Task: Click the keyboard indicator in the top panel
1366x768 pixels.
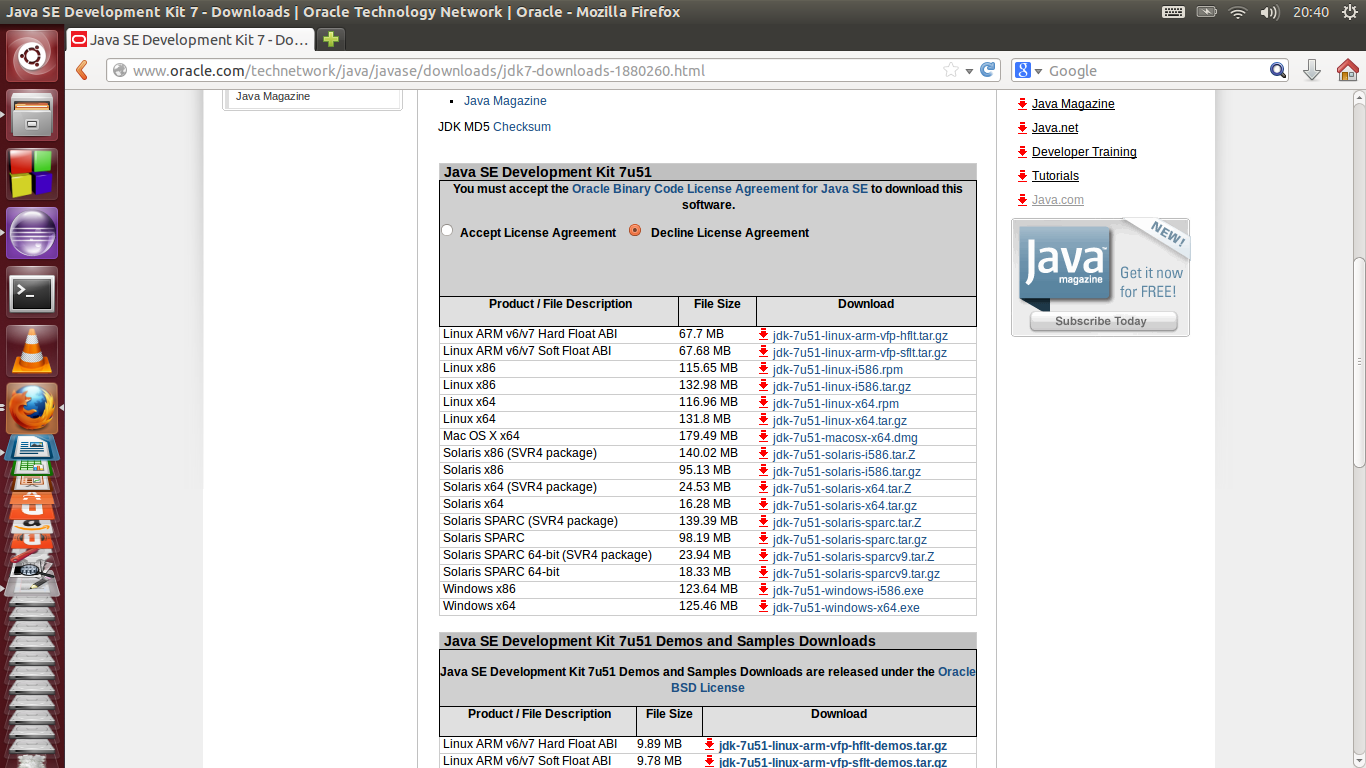Action: point(1173,12)
